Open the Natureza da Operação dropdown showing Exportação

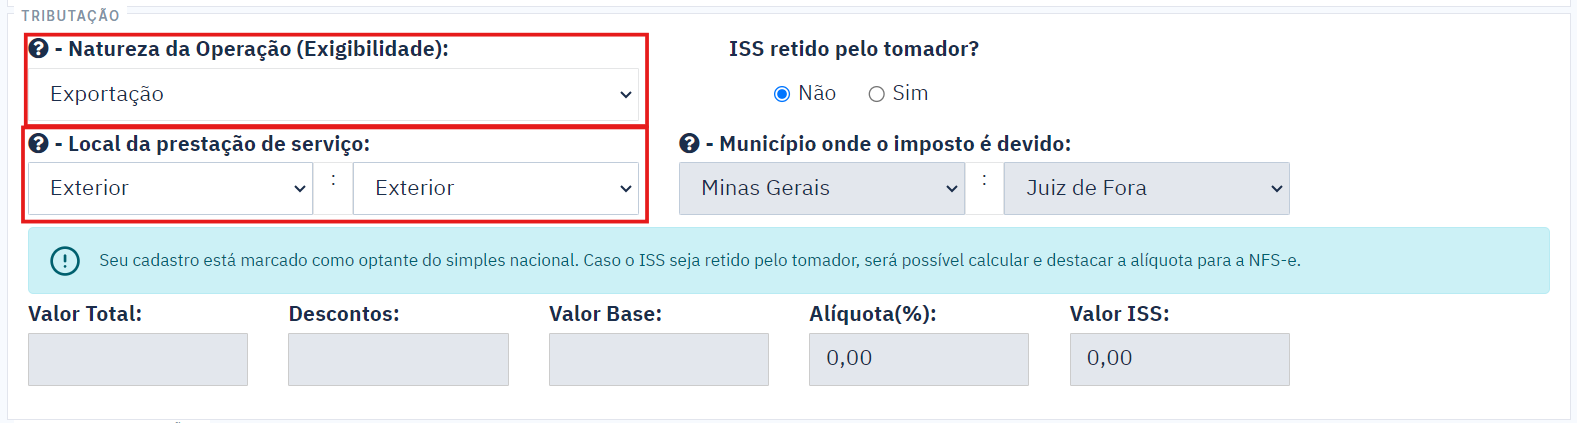[x=333, y=94]
